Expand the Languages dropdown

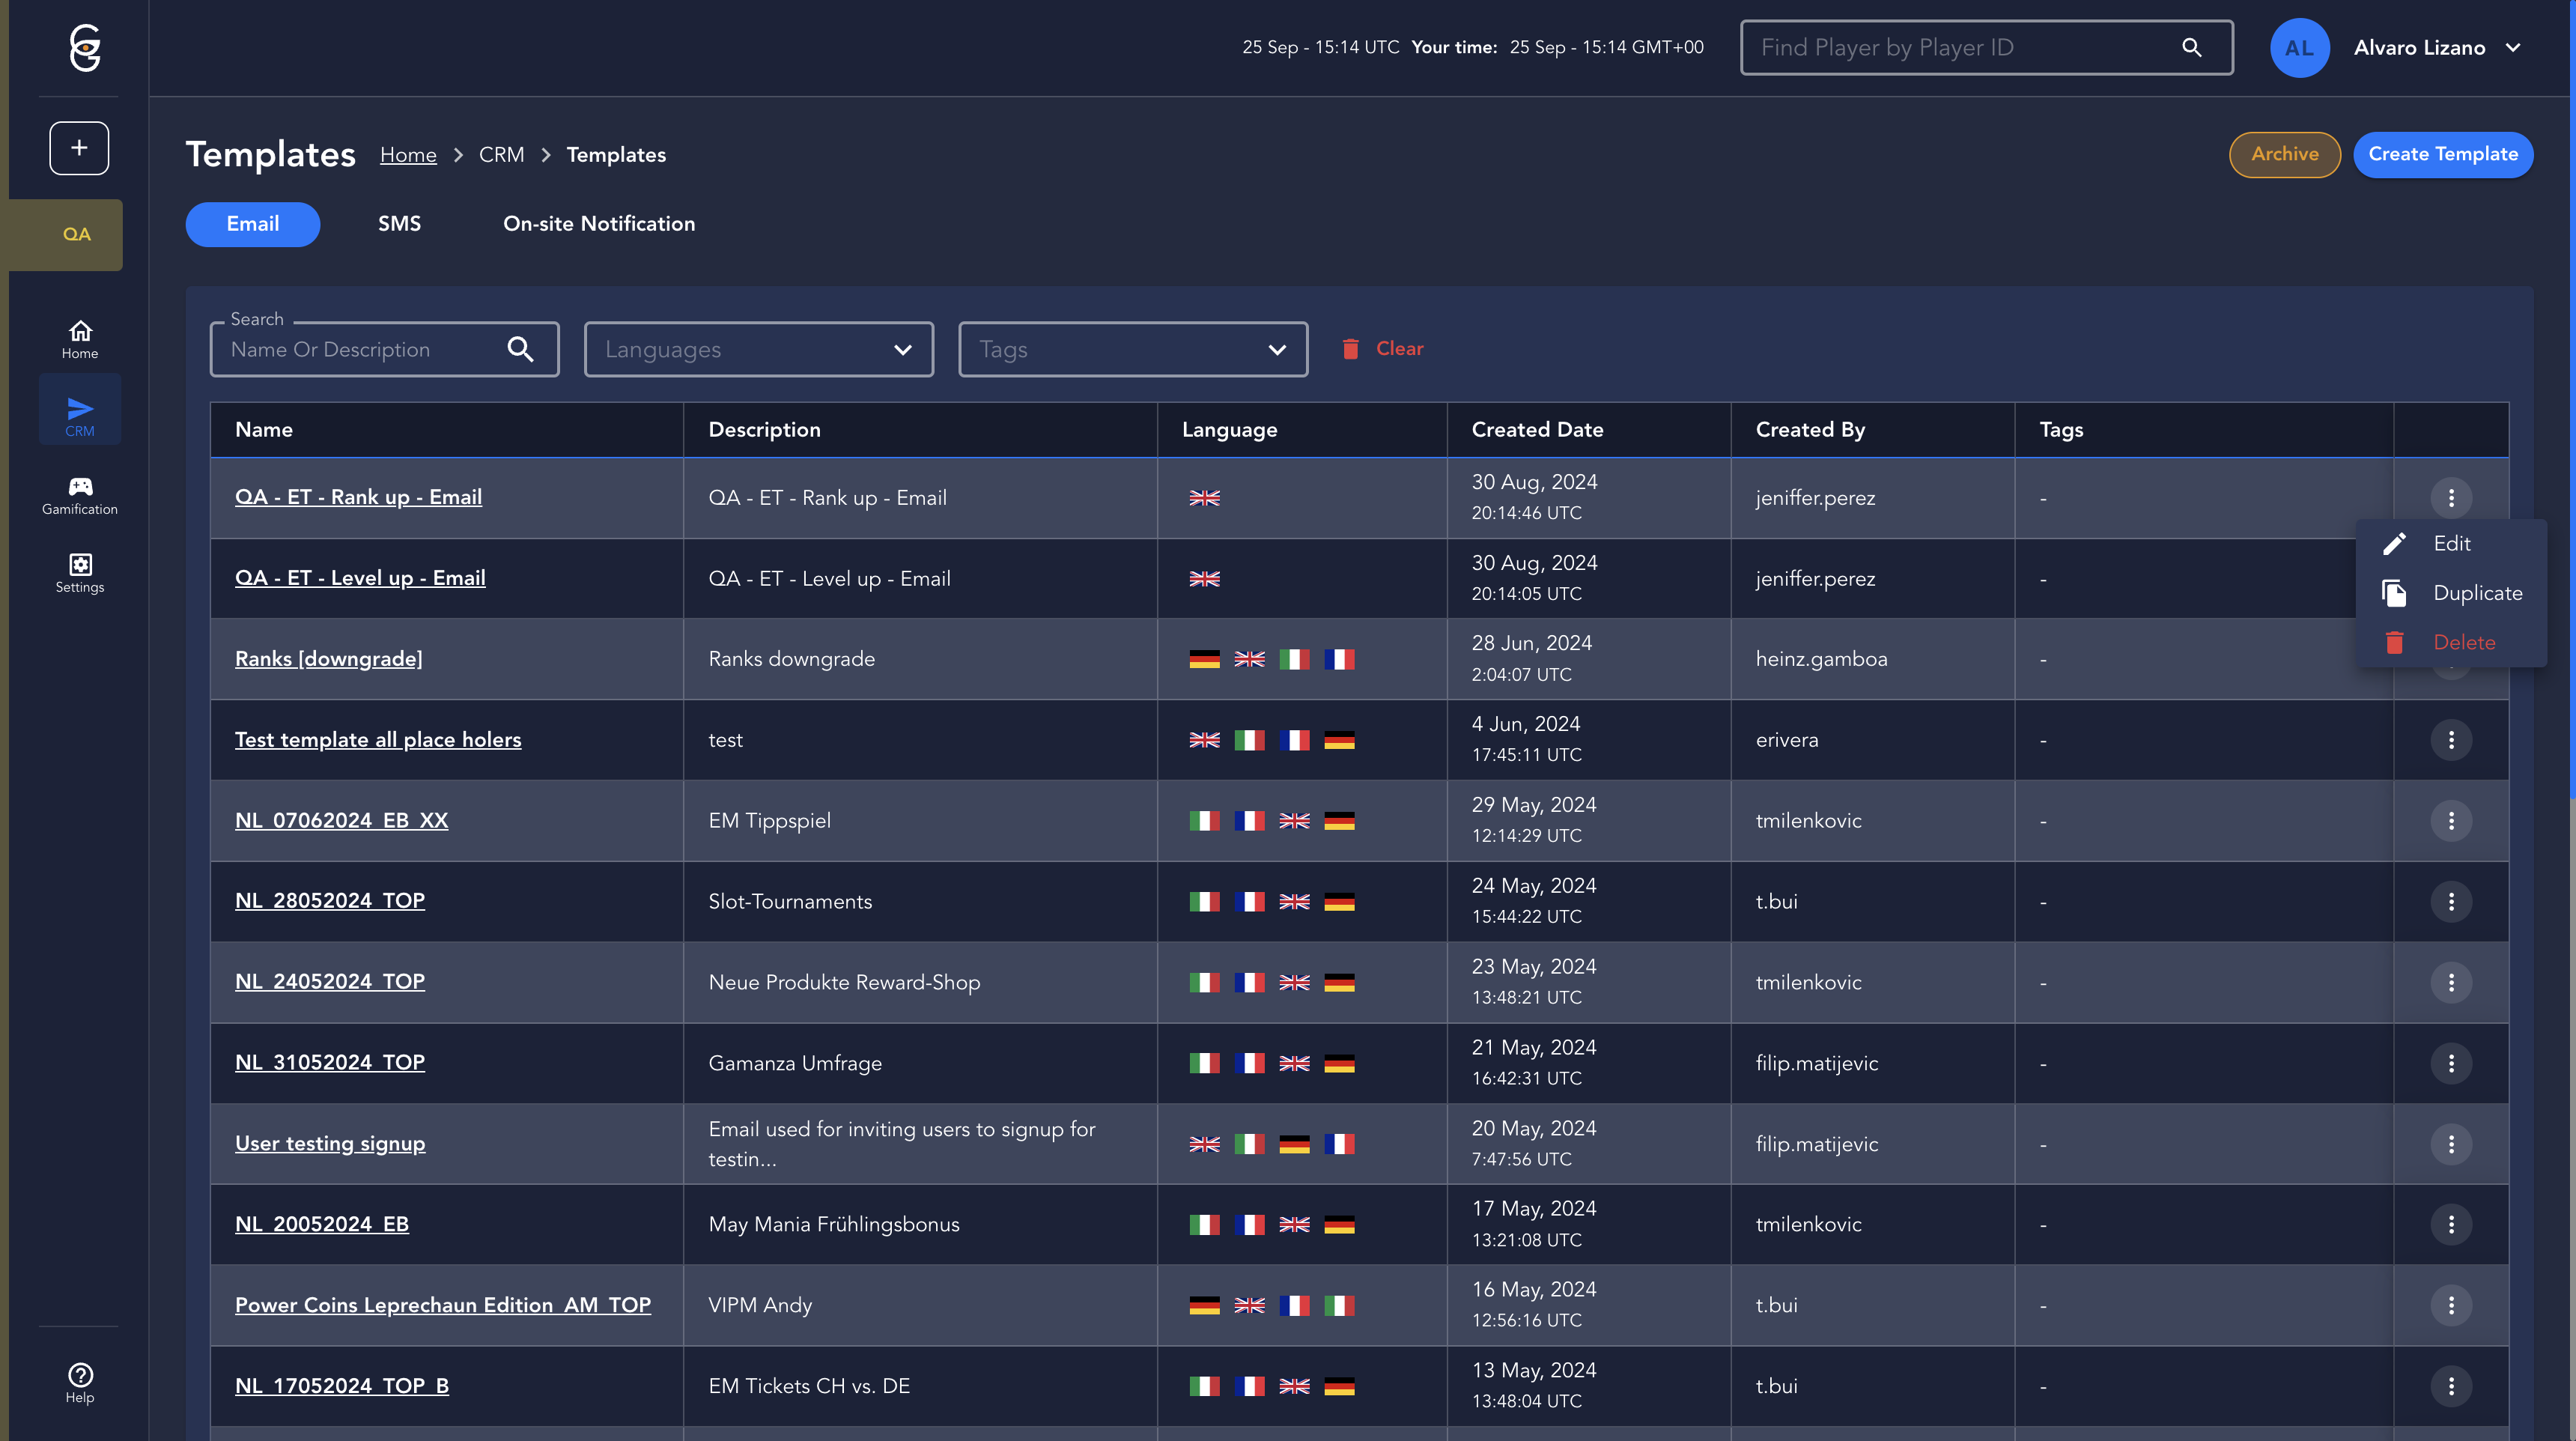click(758, 349)
